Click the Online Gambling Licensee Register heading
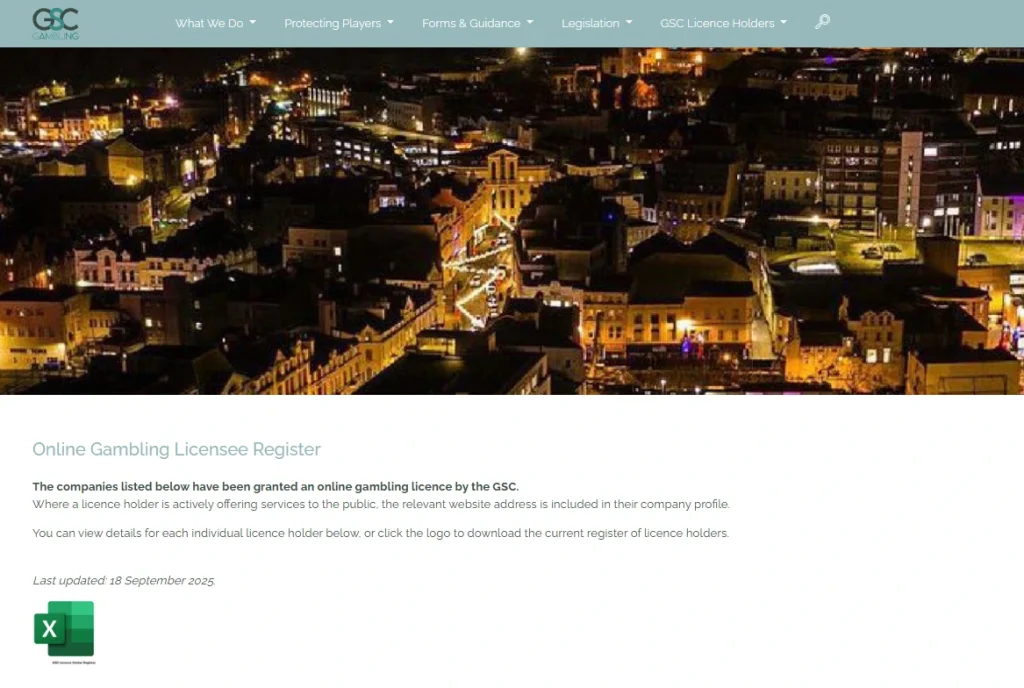This screenshot has height=688, width=1024. pyautogui.click(x=176, y=450)
